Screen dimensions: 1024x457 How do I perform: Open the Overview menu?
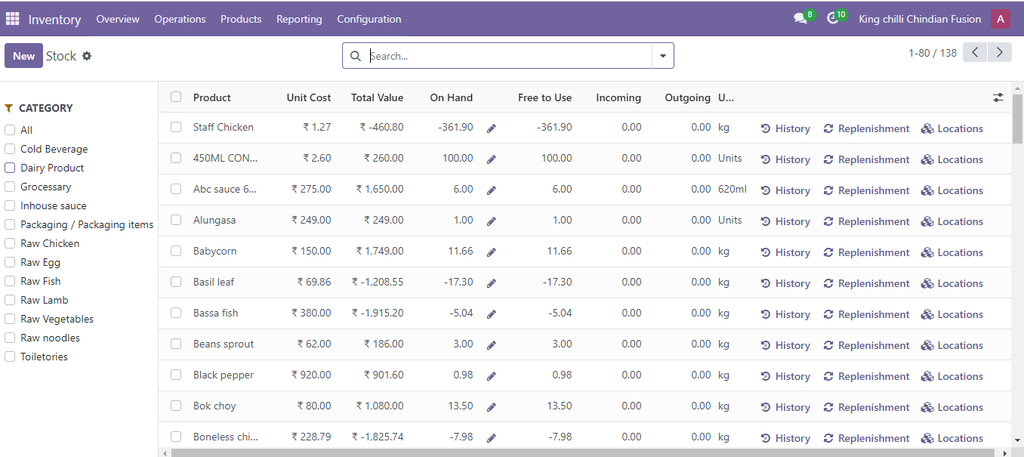[118, 19]
